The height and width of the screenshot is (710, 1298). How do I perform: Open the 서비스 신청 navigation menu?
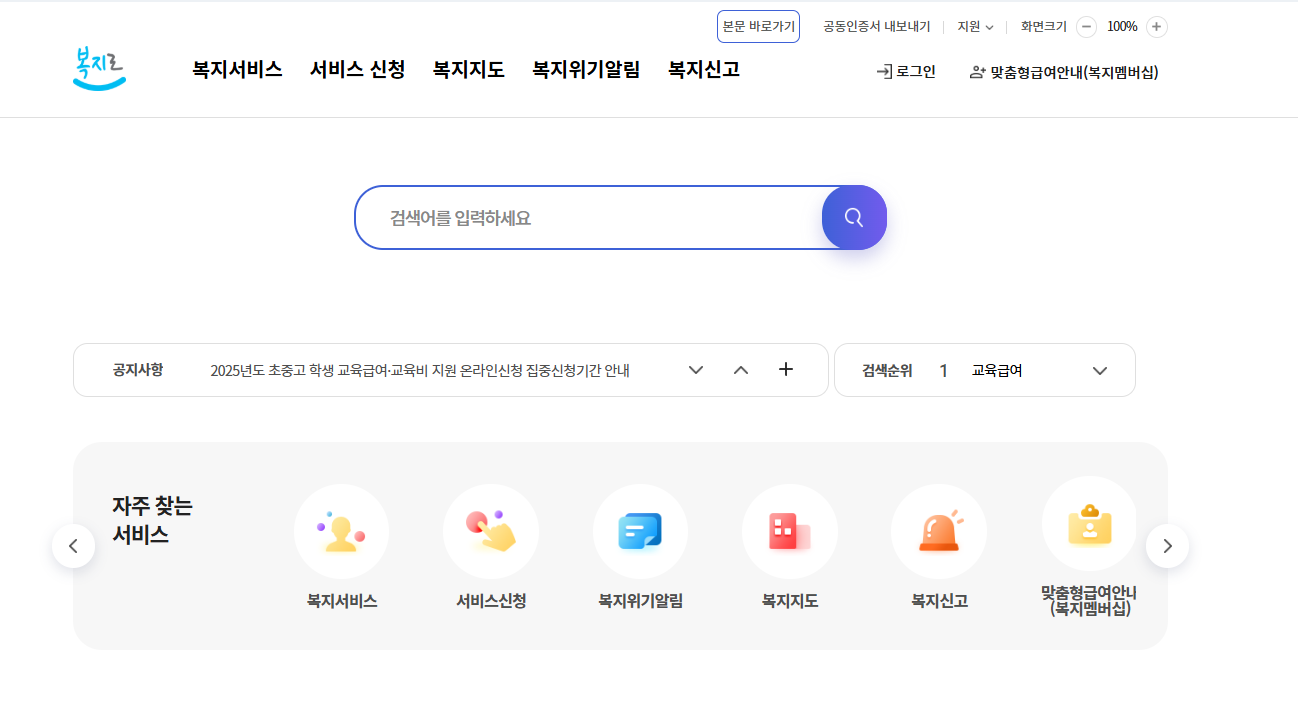tap(356, 69)
